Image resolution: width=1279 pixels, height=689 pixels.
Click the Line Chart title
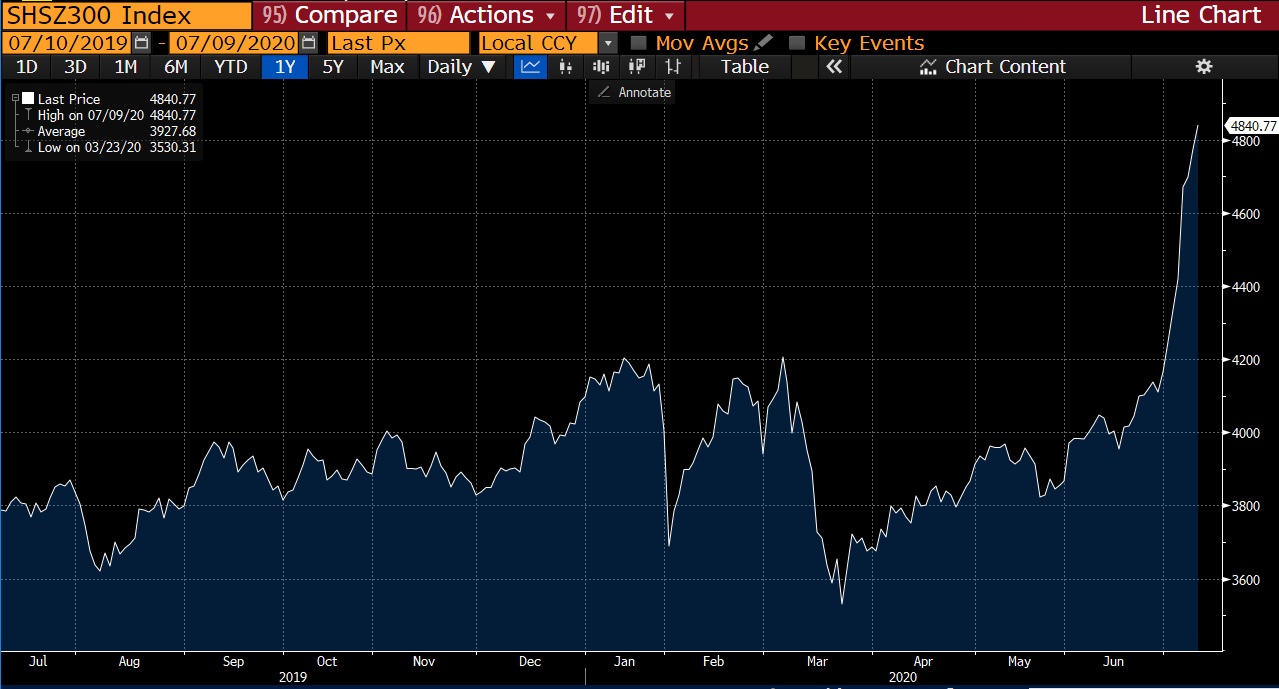[x=1201, y=15]
